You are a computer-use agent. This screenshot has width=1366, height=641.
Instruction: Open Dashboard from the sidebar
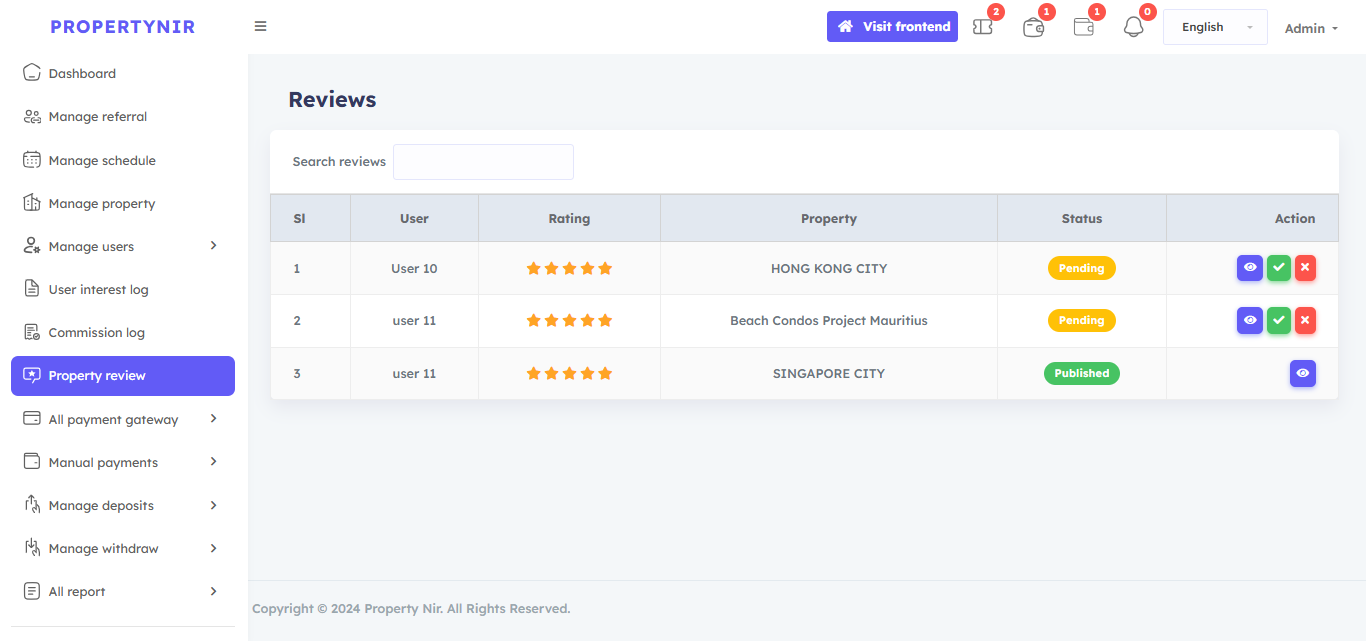click(x=82, y=74)
